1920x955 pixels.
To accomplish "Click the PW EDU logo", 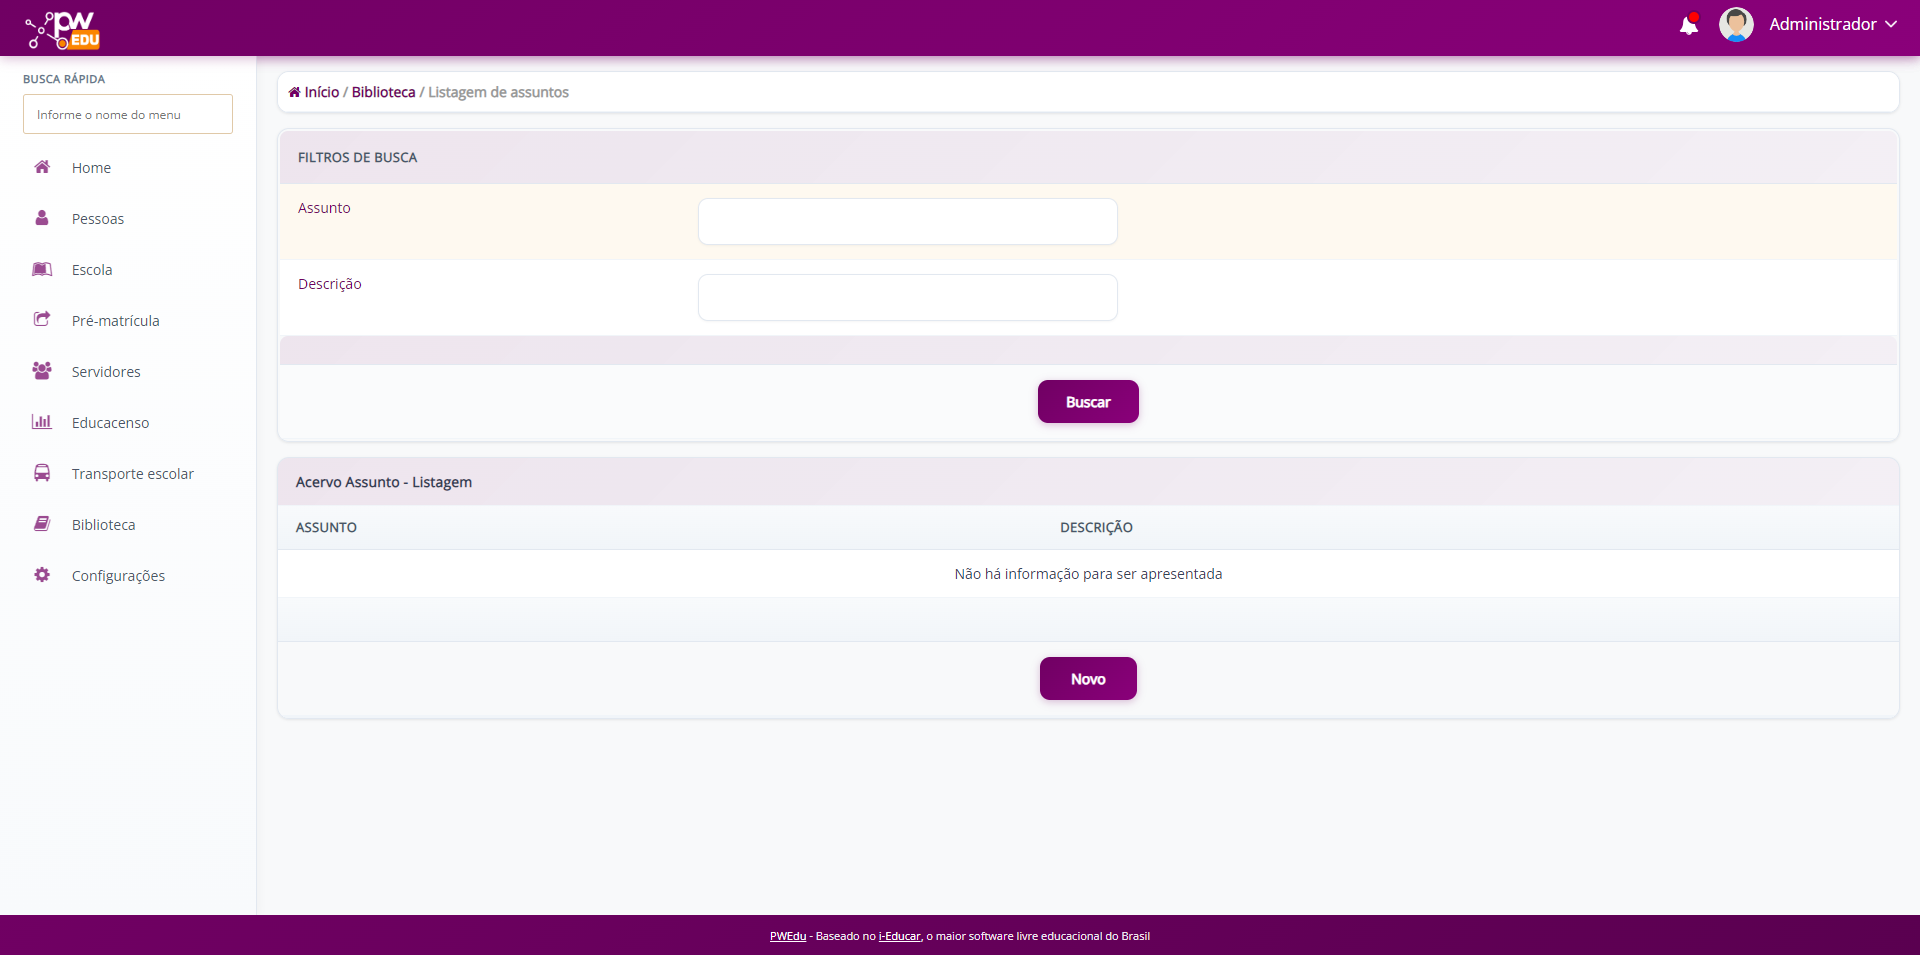I will 63,29.
